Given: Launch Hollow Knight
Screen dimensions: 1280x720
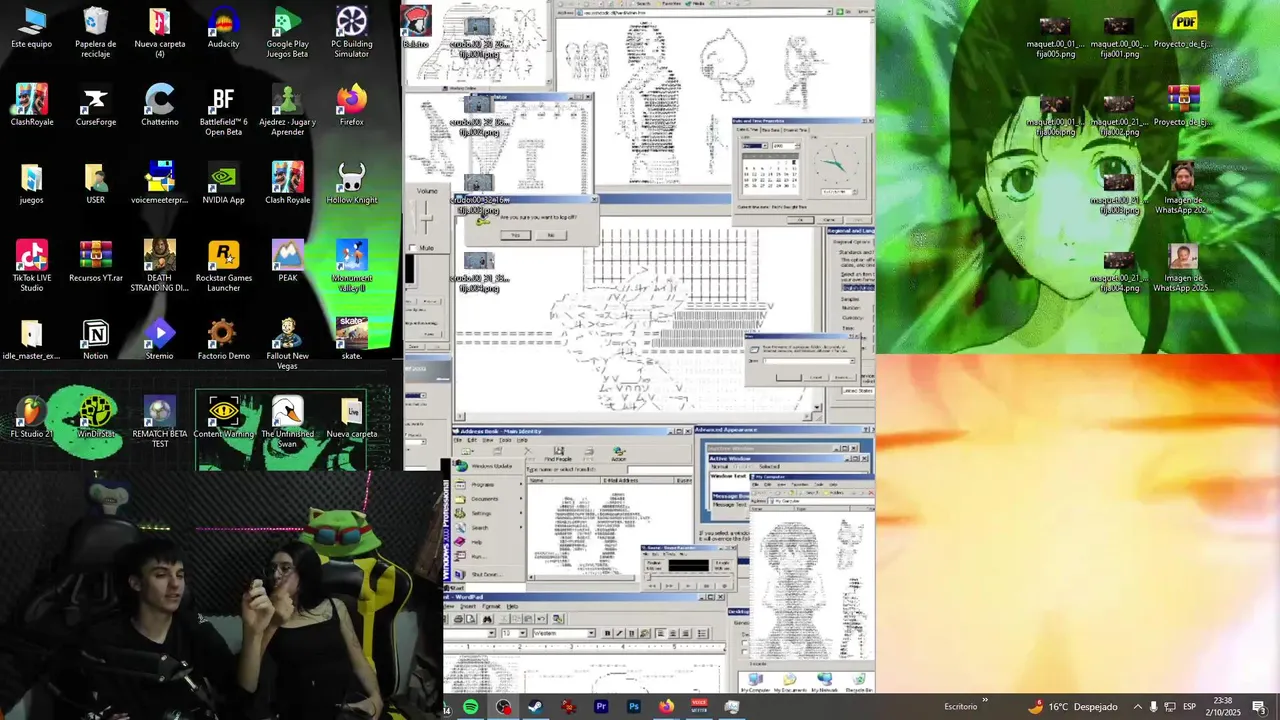Looking at the screenshot, I should (x=351, y=184).
